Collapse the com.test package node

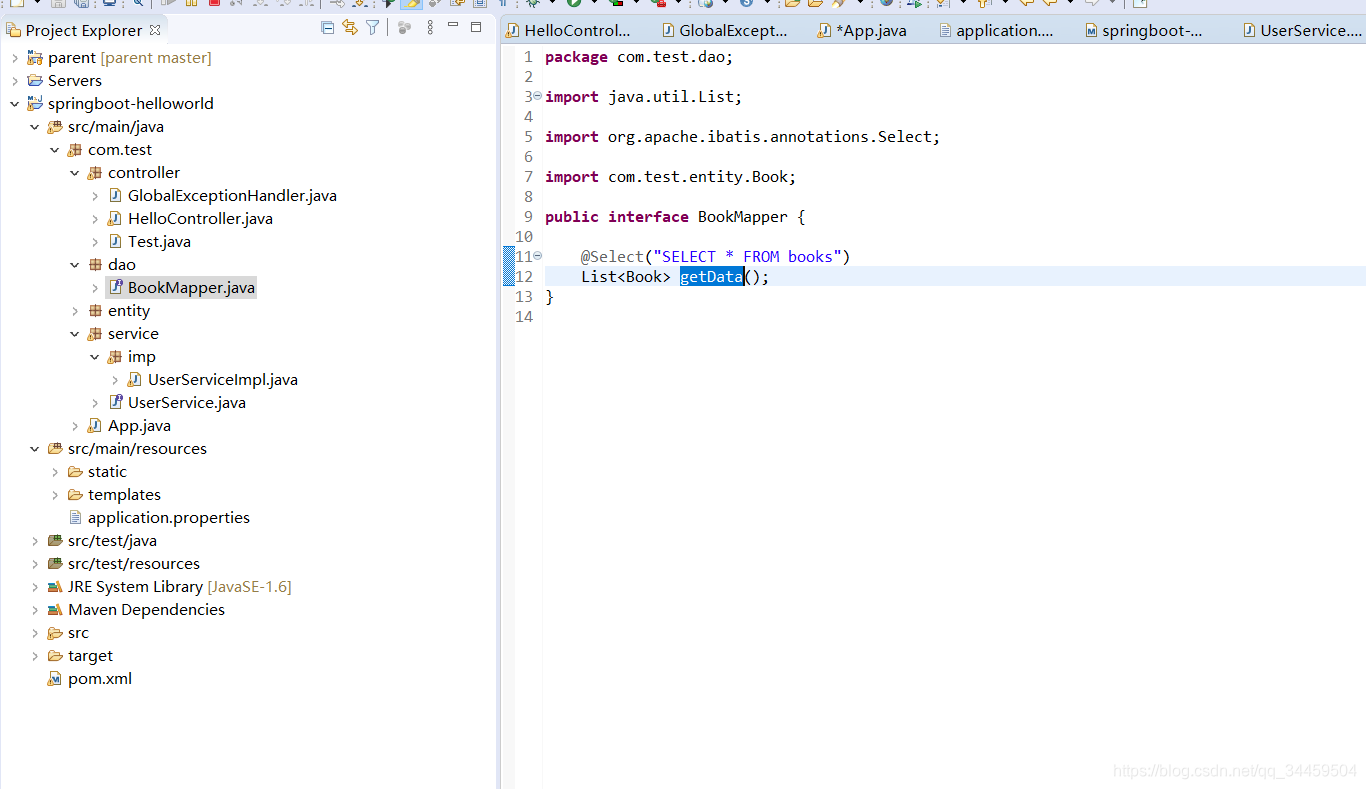55,150
